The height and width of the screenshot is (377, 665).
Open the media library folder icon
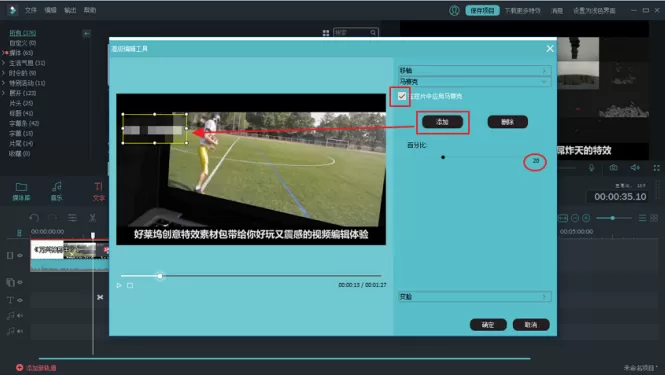(x=21, y=191)
